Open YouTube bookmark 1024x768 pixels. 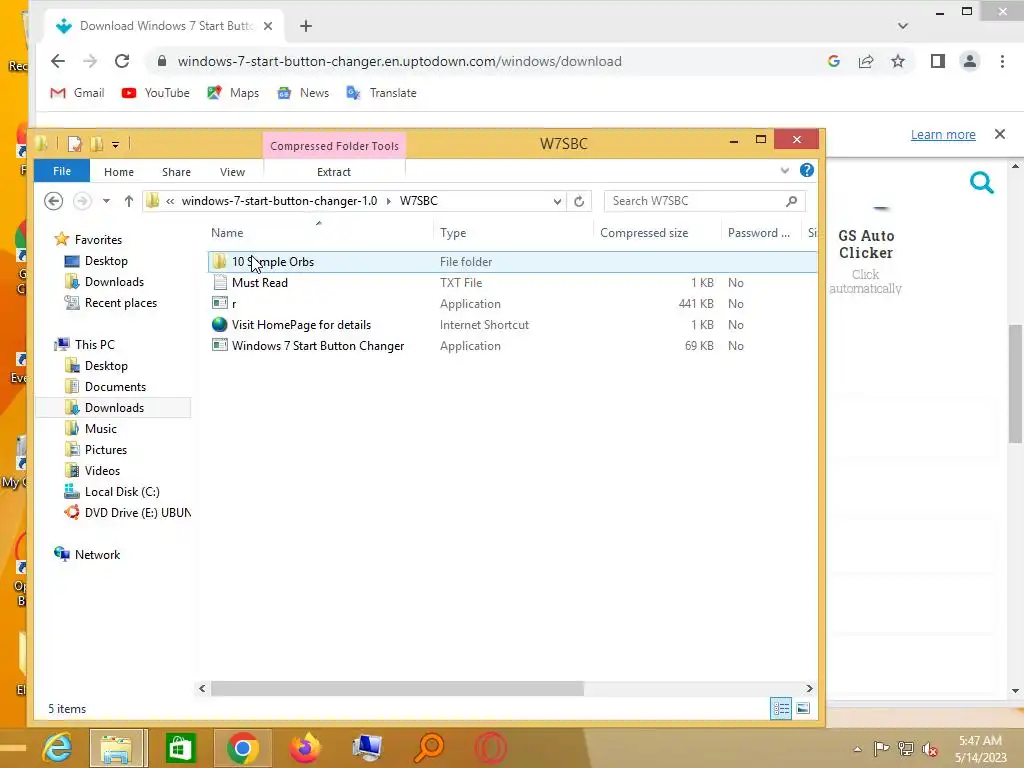click(x=155, y=93)
